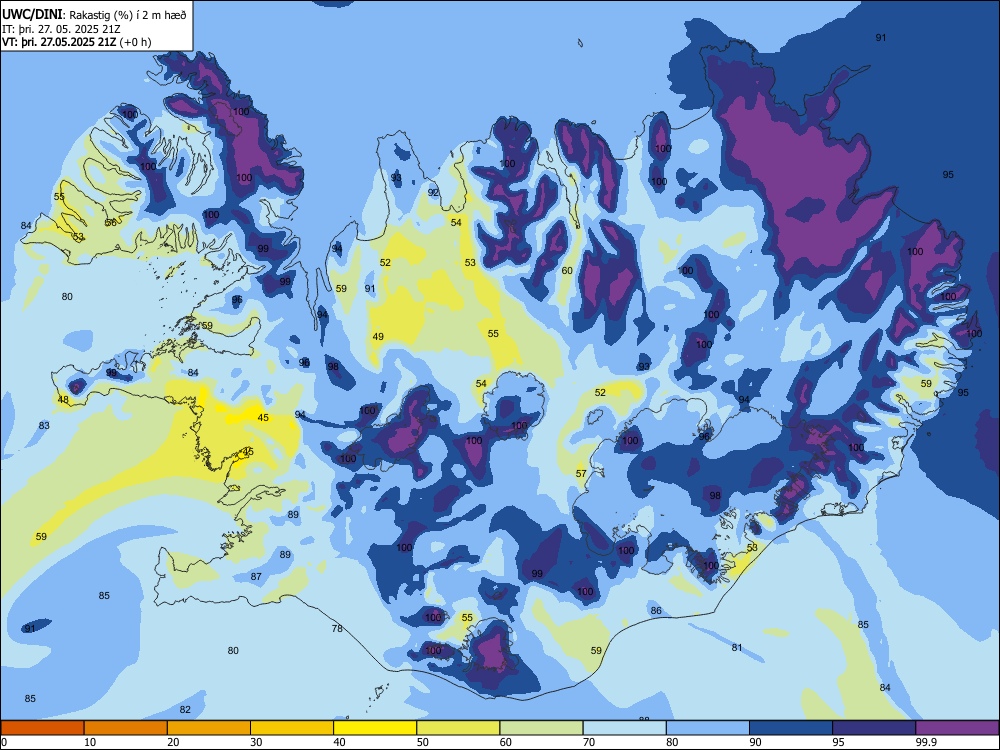
Task: Click the 'IT: þri. 27. 05. 2025 21Z' line
Action: click(x=61, y=29)
